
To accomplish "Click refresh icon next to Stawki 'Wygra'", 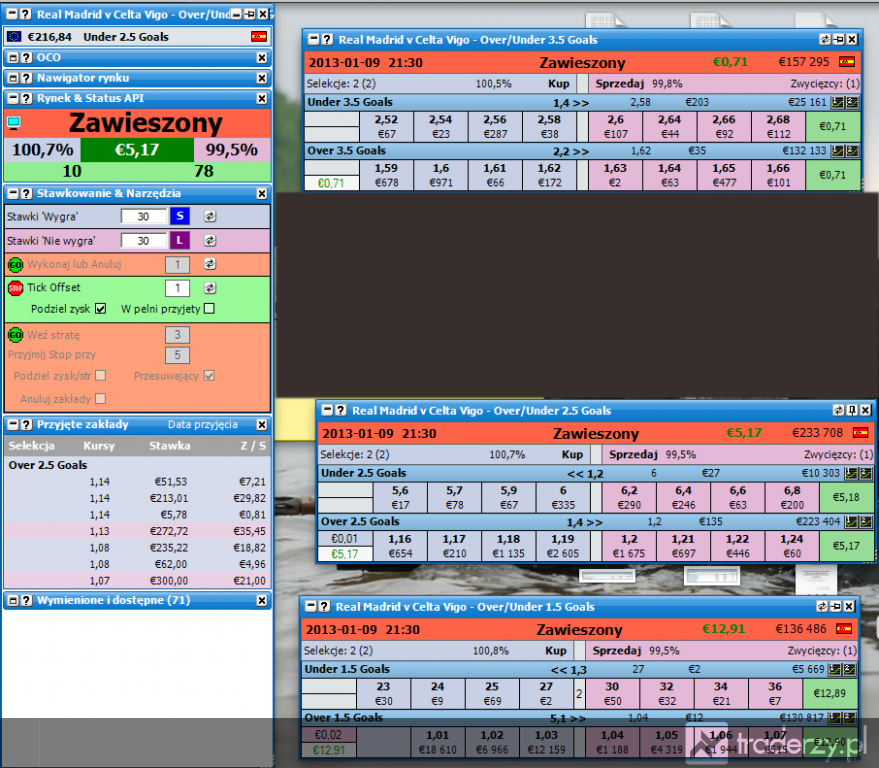I will 210,216.
